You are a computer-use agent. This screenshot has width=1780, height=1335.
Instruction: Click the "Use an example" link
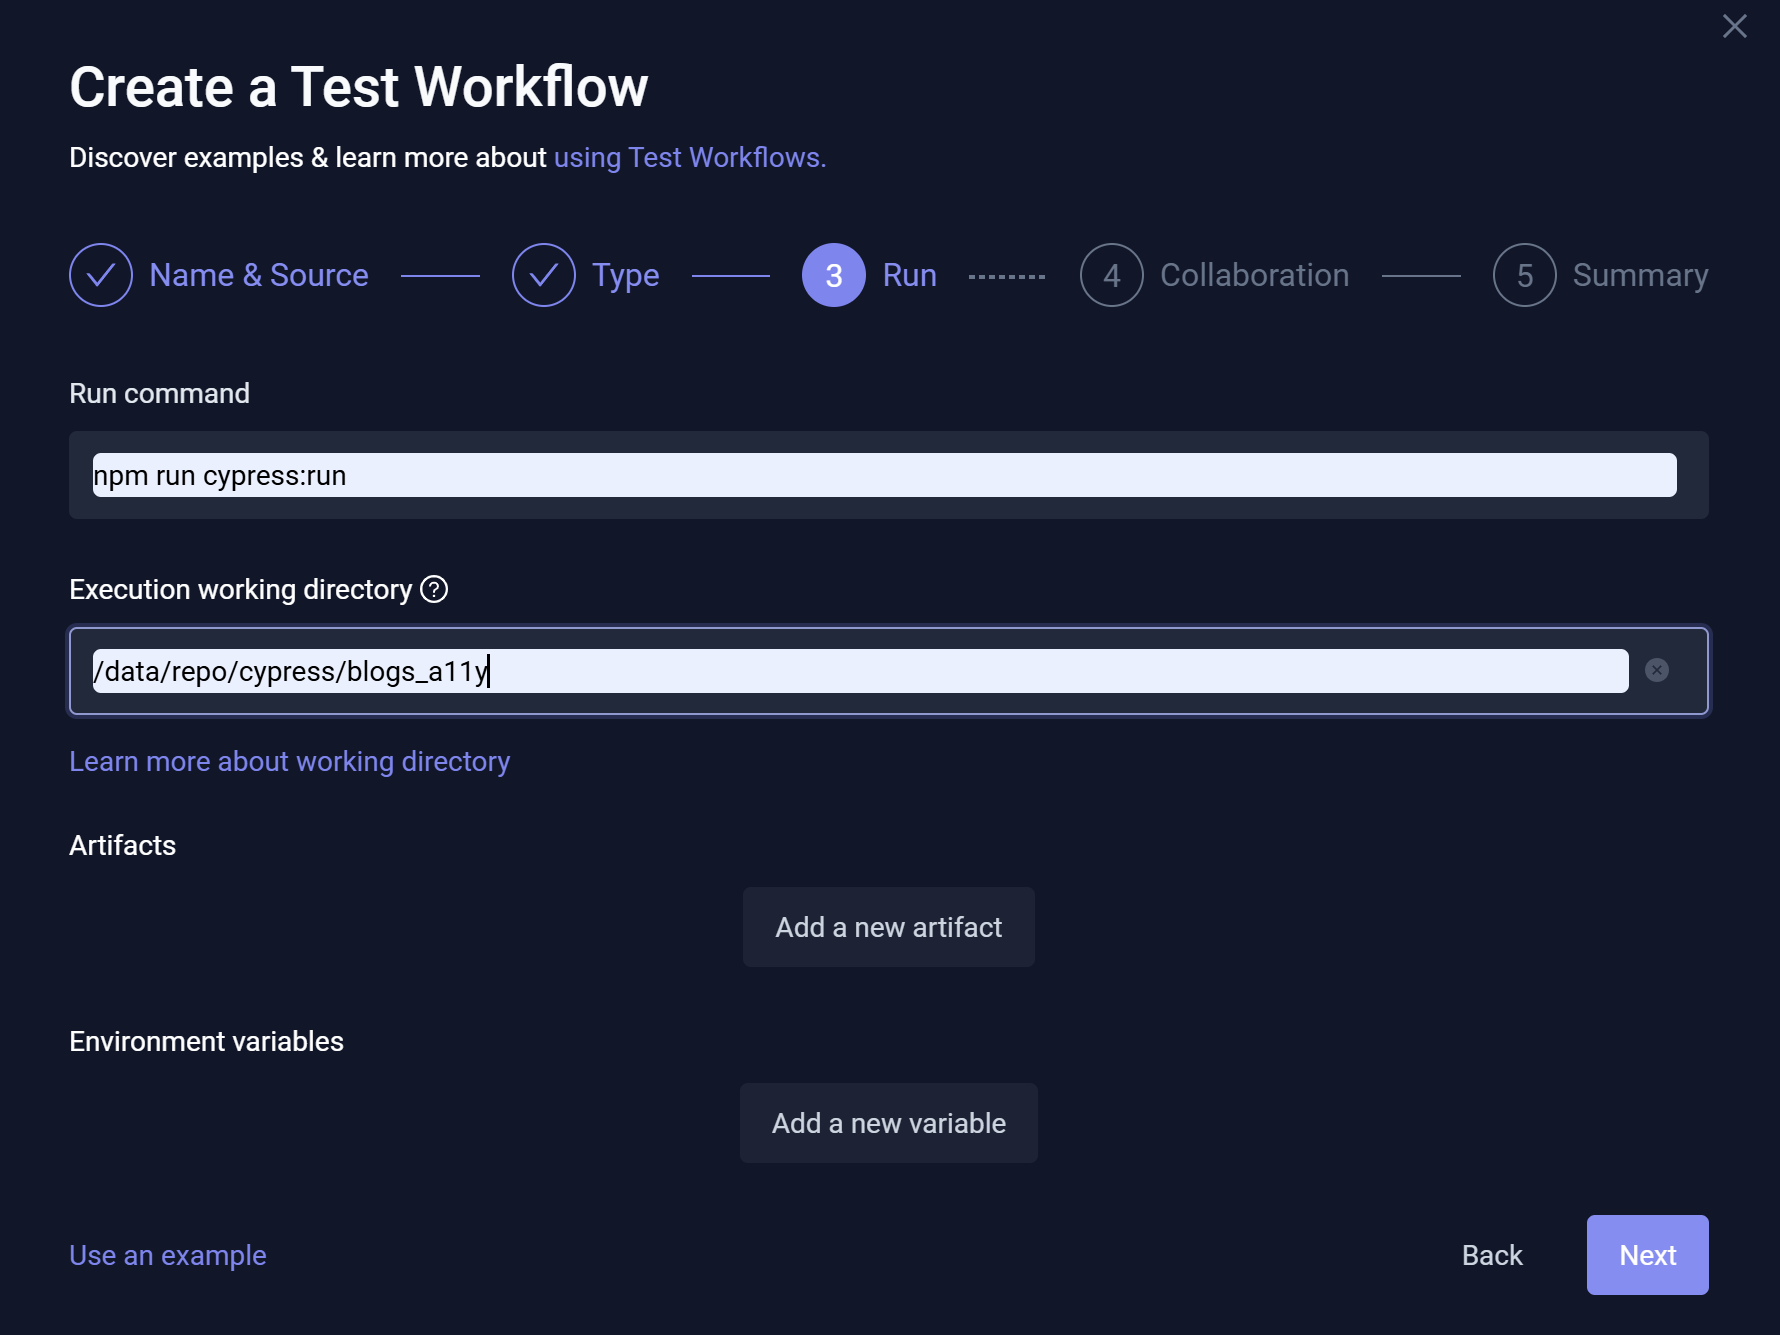[167, 1255]
